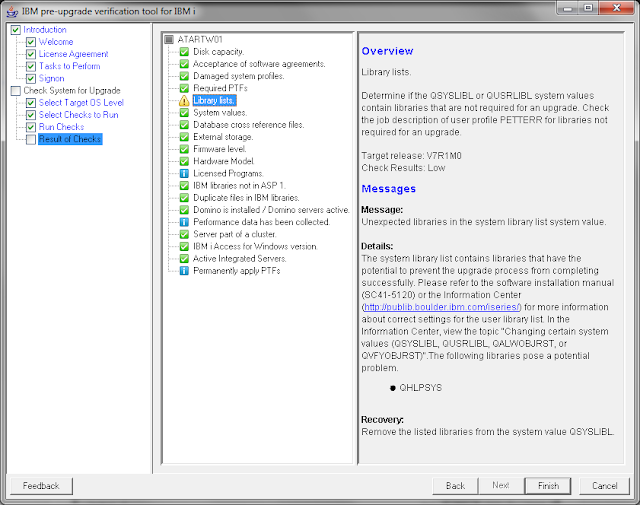Select the Disk capacity result row
The height and width of the screenshot is (505, 640).
[218, 52]
